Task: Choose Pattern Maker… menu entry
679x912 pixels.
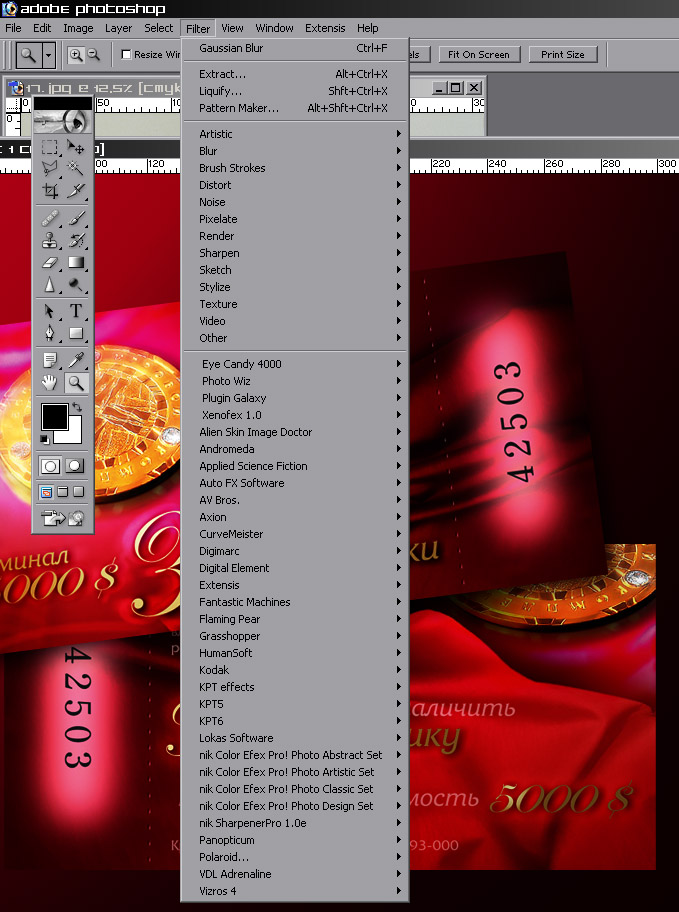Action: click(x=295, y=108)
